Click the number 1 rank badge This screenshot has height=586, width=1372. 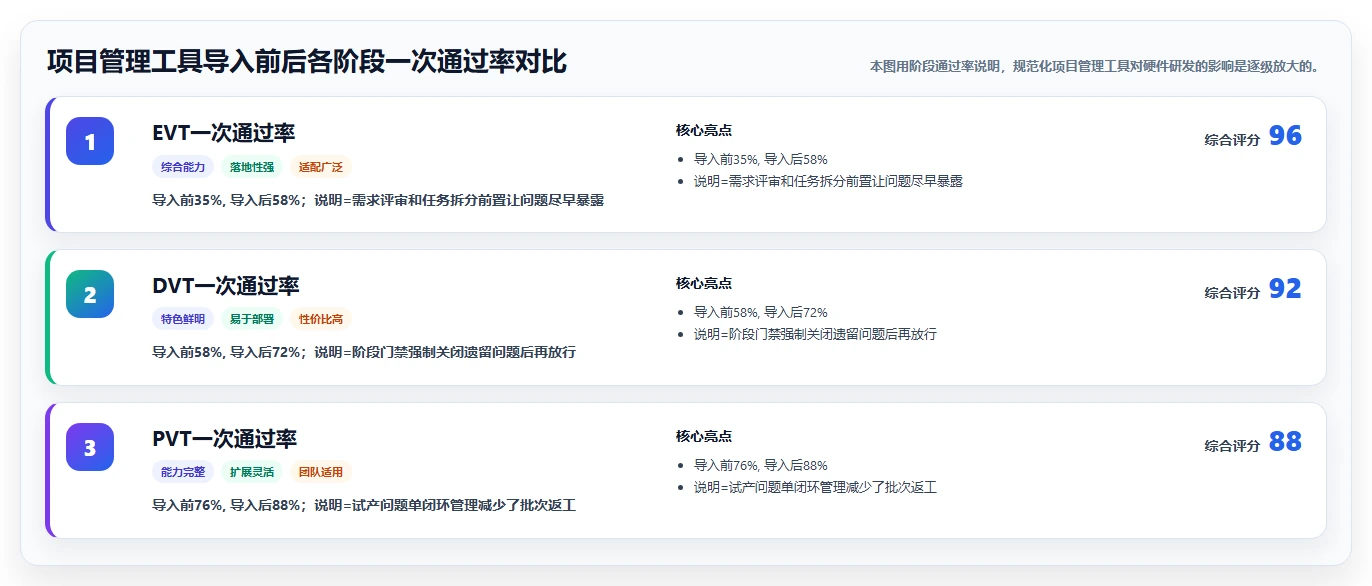click(x=90, y=141)
